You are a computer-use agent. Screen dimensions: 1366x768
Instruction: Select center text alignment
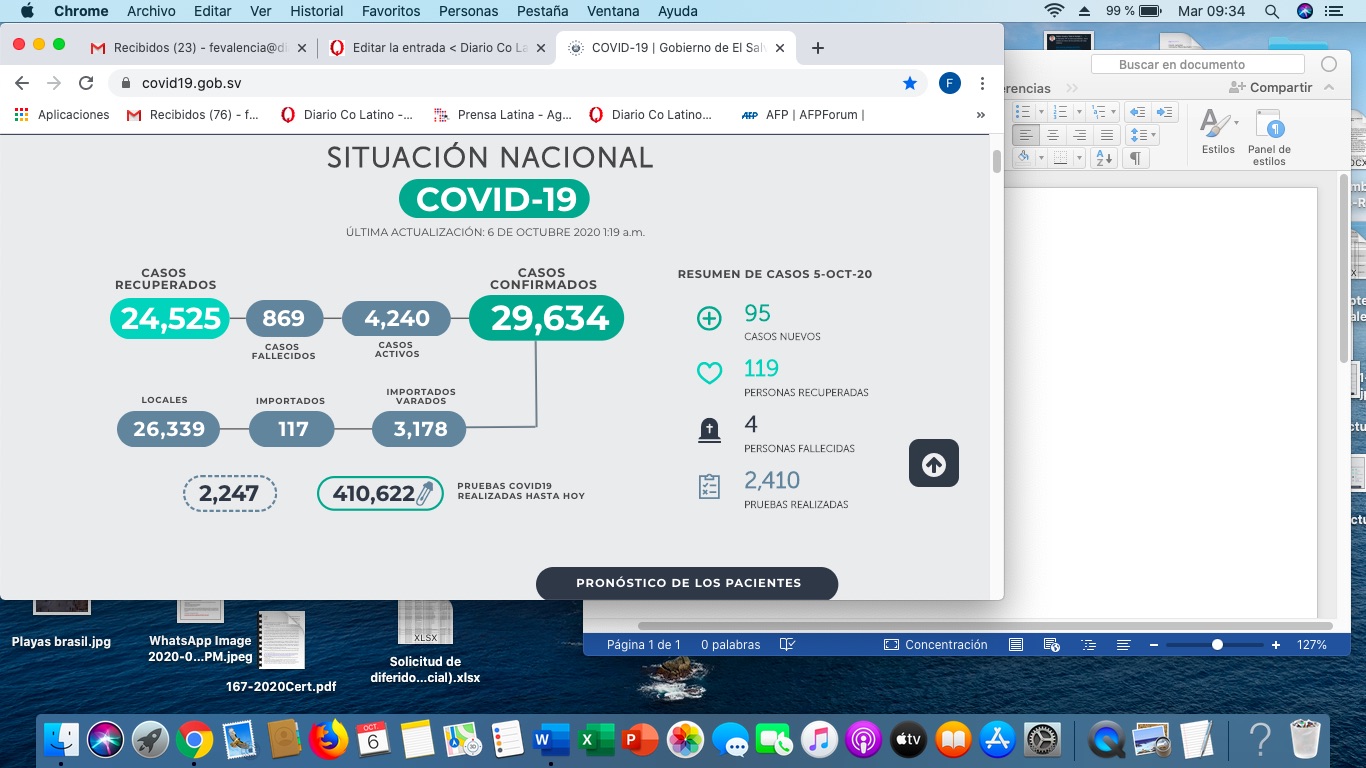click(1052, 135)
